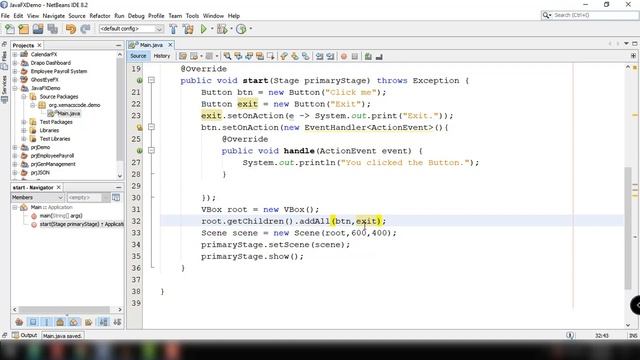Screen dimensions: 640x360
Task: Click Clean and Build Project icon
Action: 188,29
